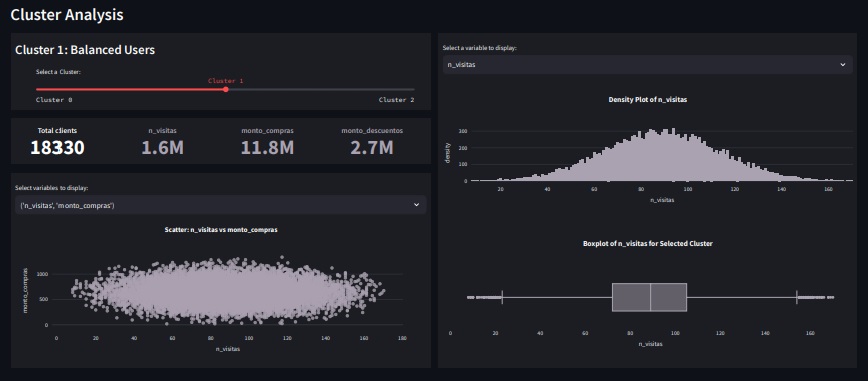Click the Density Plot of n_visitas title
The image size is (868, 381).
(x=648, y=100)
